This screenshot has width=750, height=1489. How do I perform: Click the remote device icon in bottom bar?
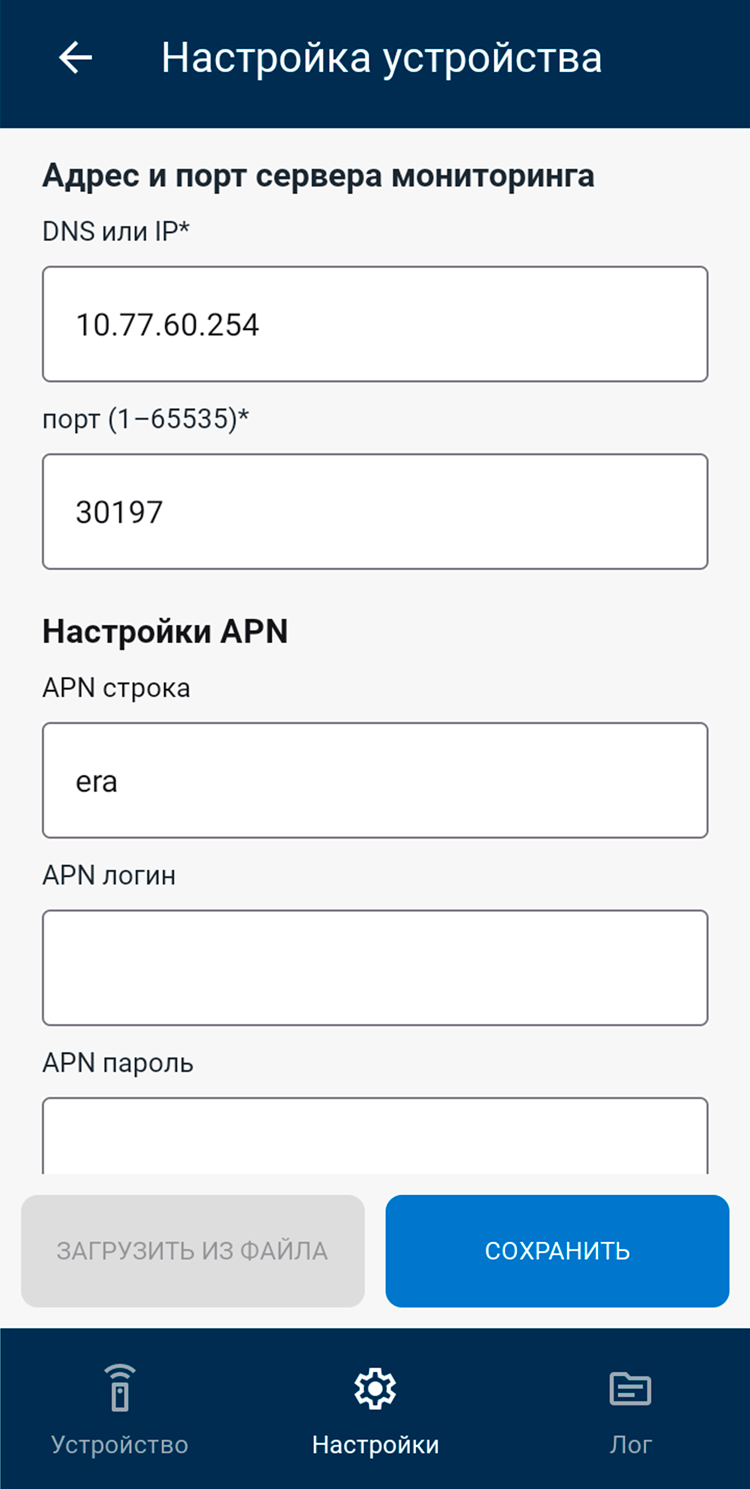[119, 1388]
